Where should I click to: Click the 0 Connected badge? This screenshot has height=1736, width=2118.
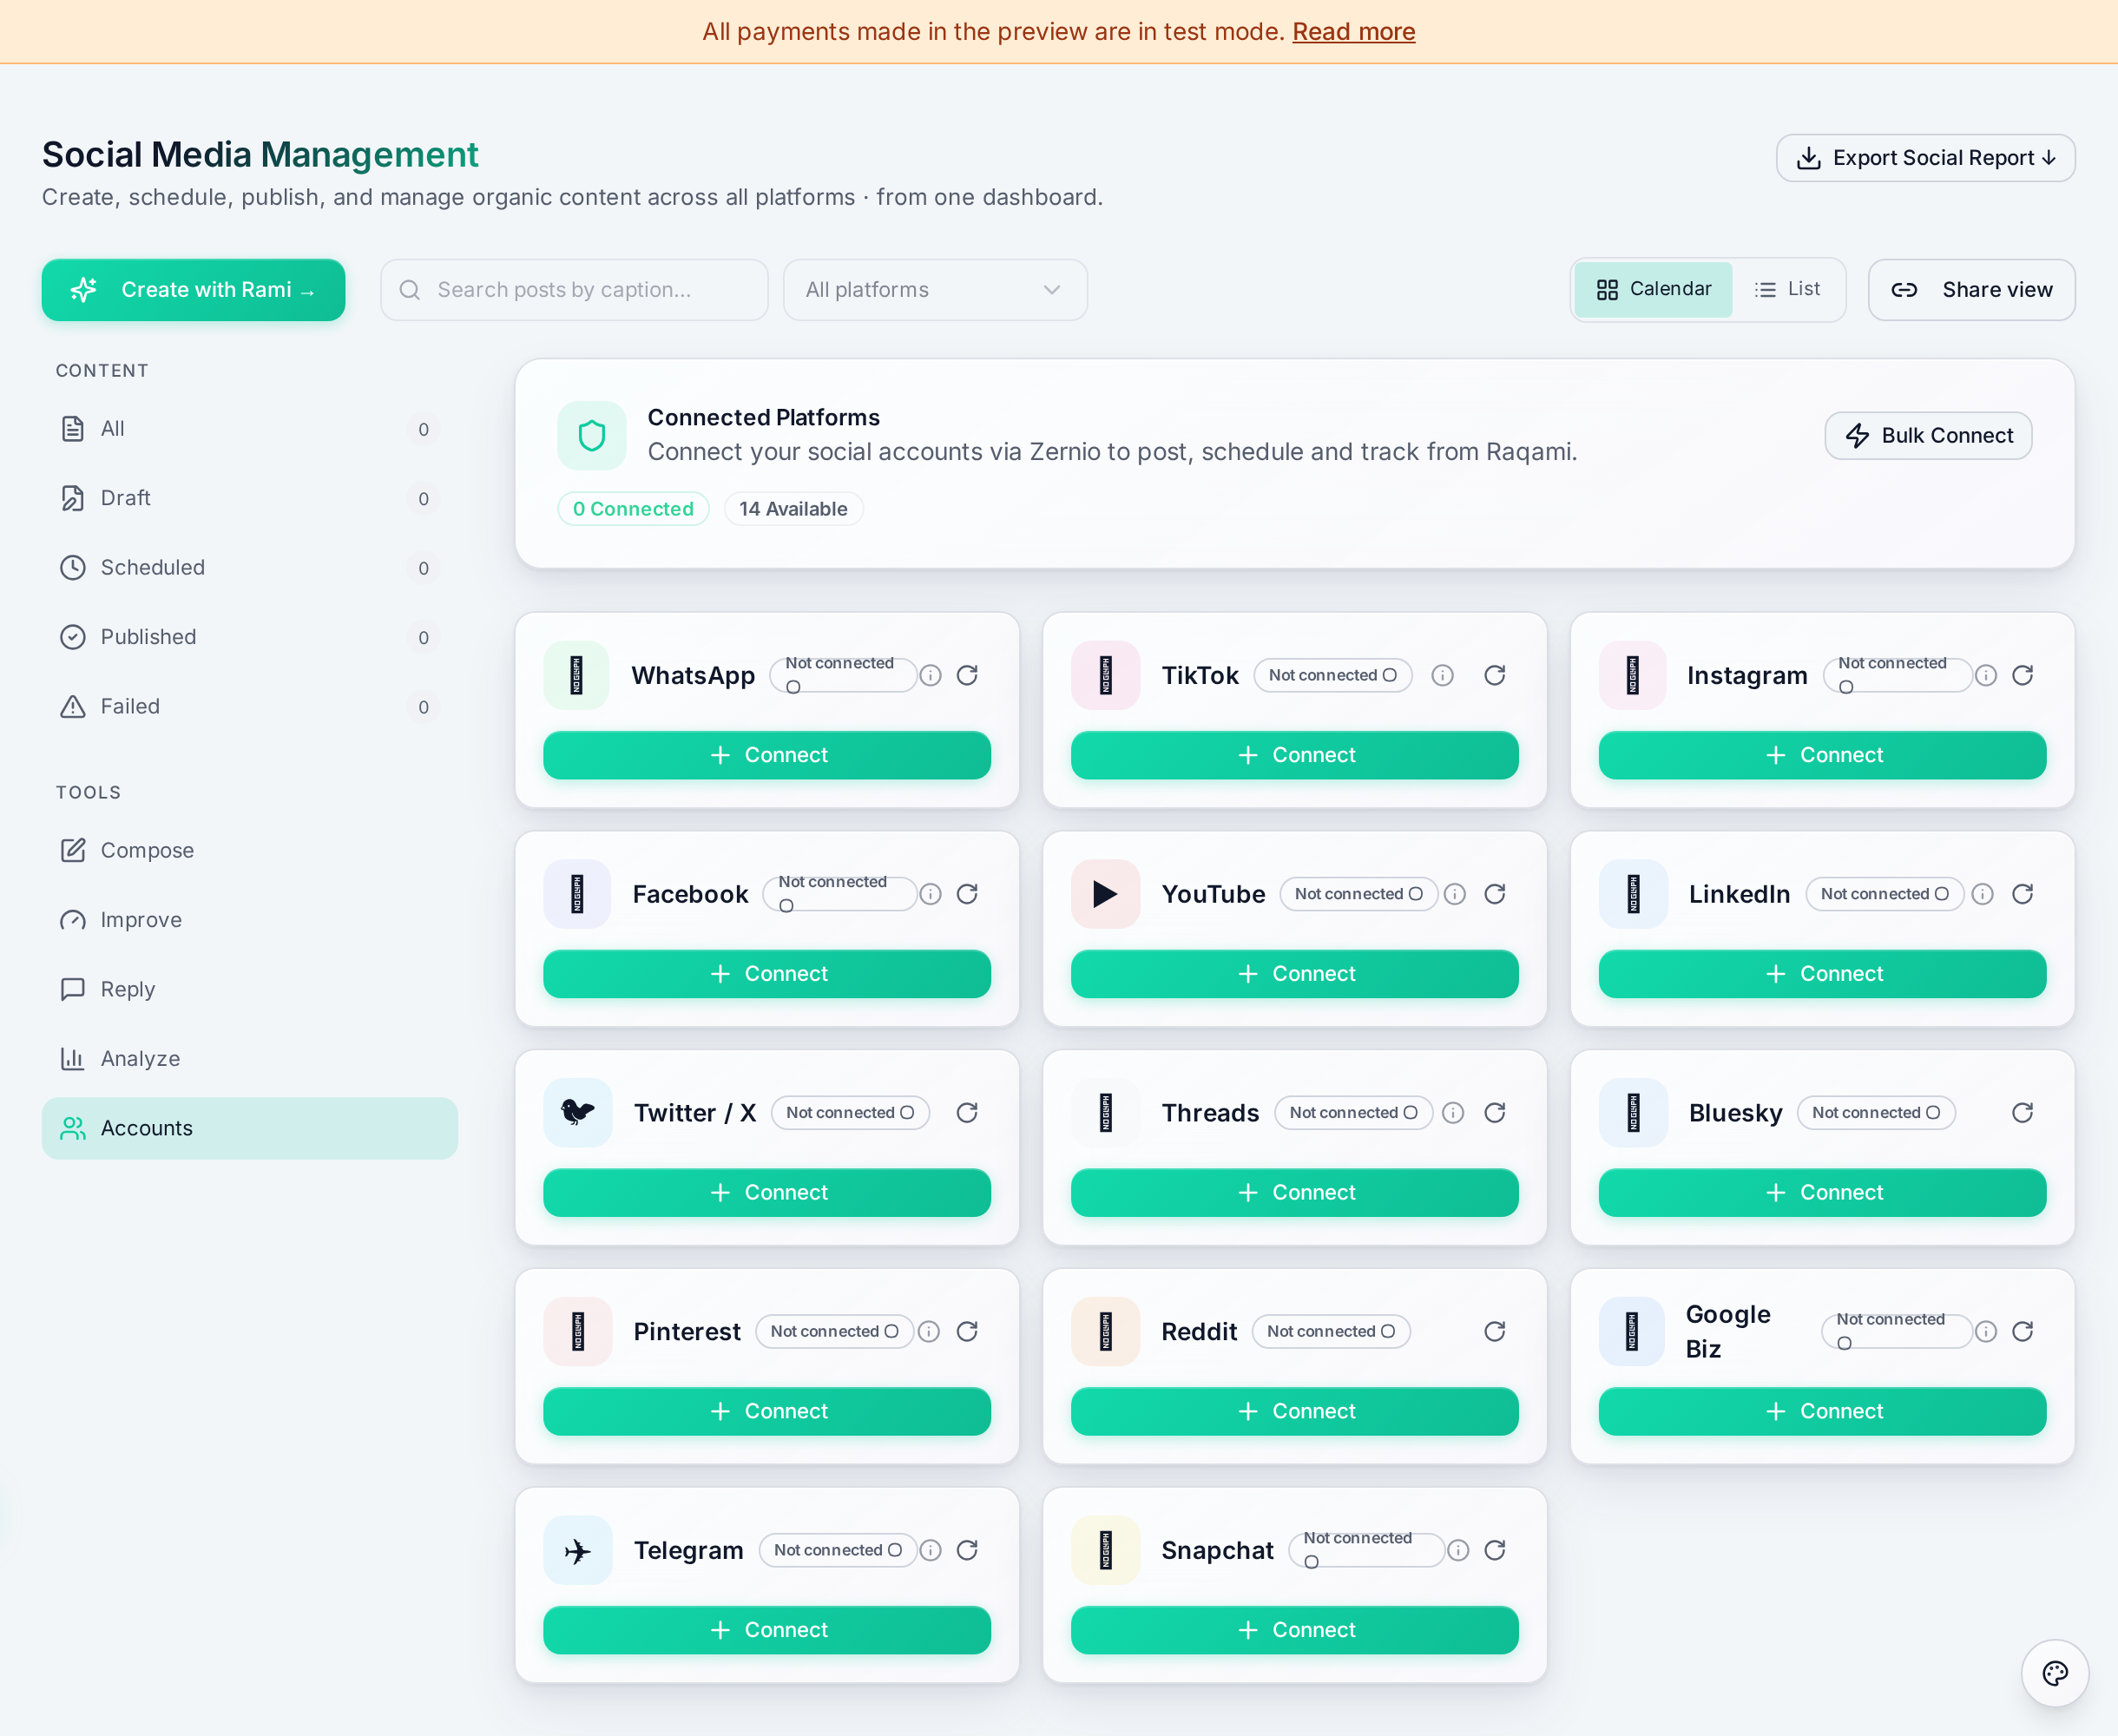click(633, 509)
